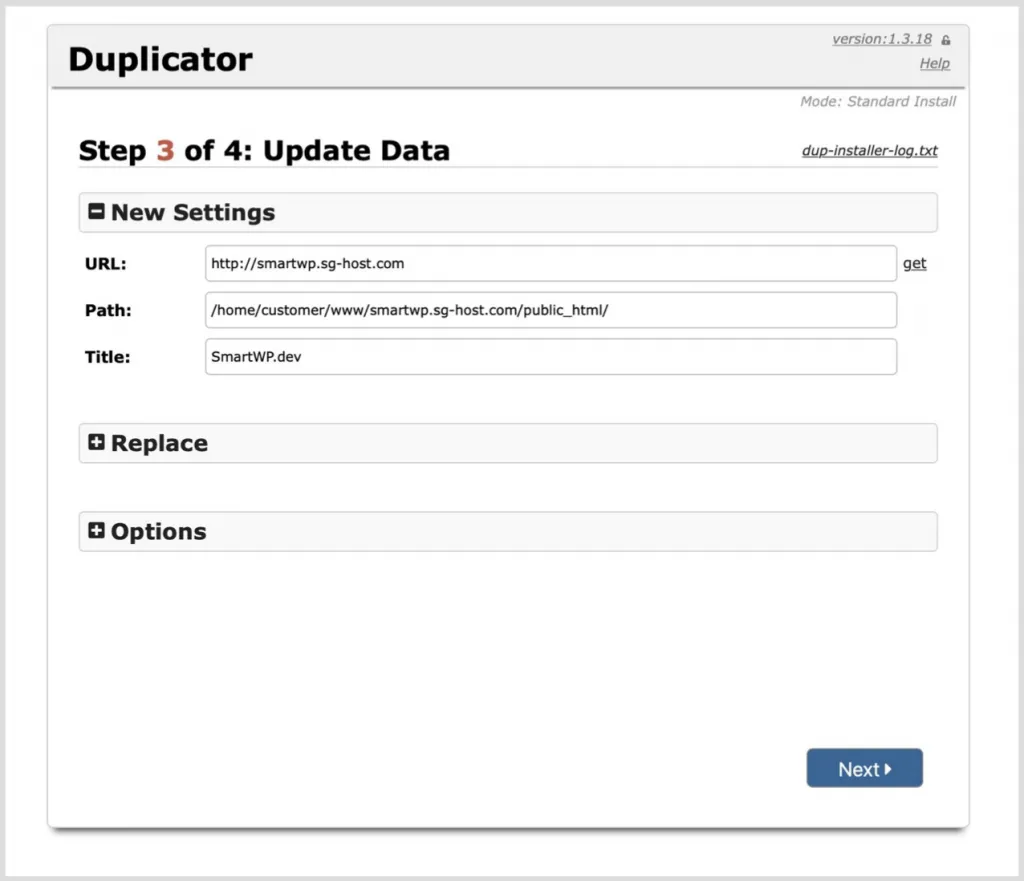Click the get link beside the URL
The width and height of the screenshot is (1024, 881).
(x=915, y=263)
